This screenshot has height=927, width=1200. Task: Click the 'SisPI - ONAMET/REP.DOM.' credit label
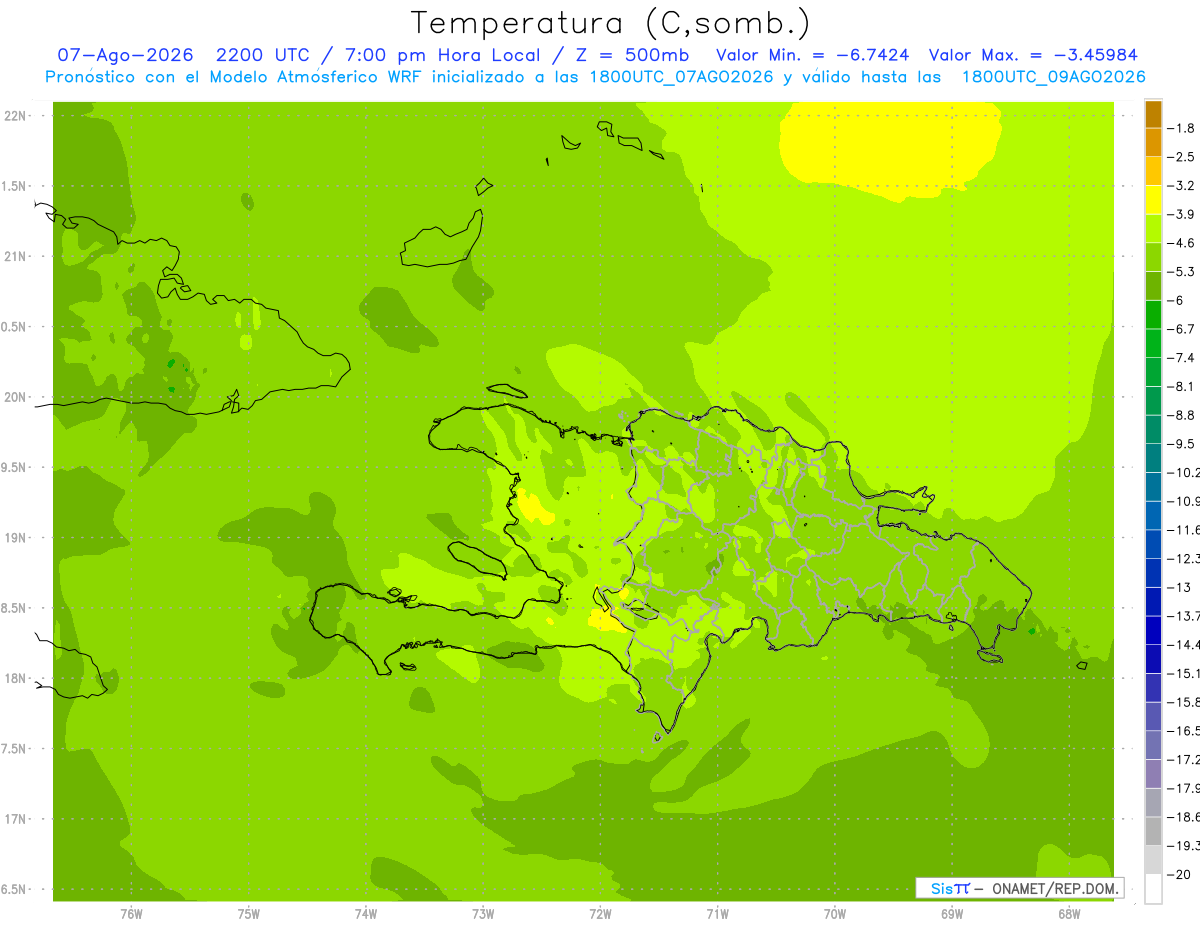tap(1020, 888)
